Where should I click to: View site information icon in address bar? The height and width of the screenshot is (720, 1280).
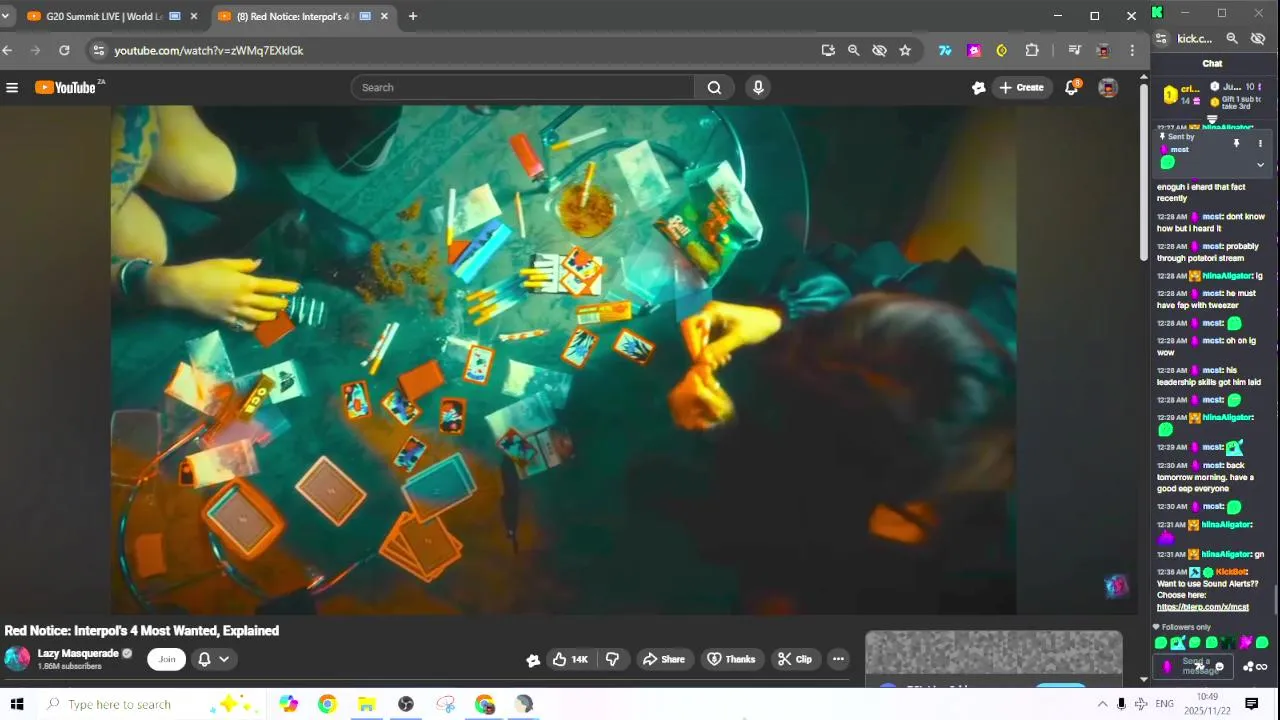pyautogui.click(x=97, y=50)
